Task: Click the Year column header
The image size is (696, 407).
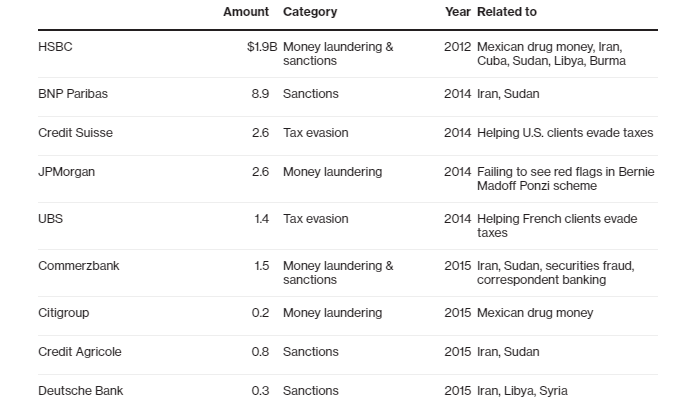Action: [x=458, y=12]
